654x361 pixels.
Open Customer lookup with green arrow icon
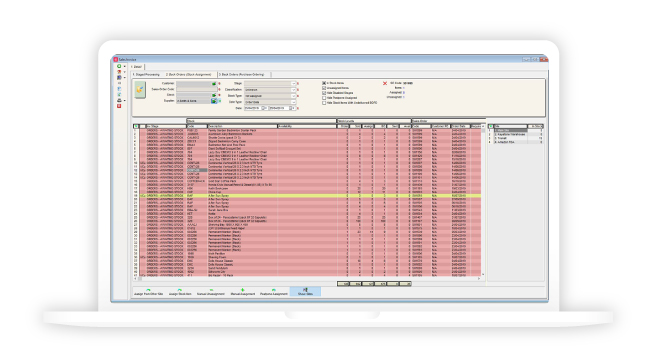pos(214,84)
